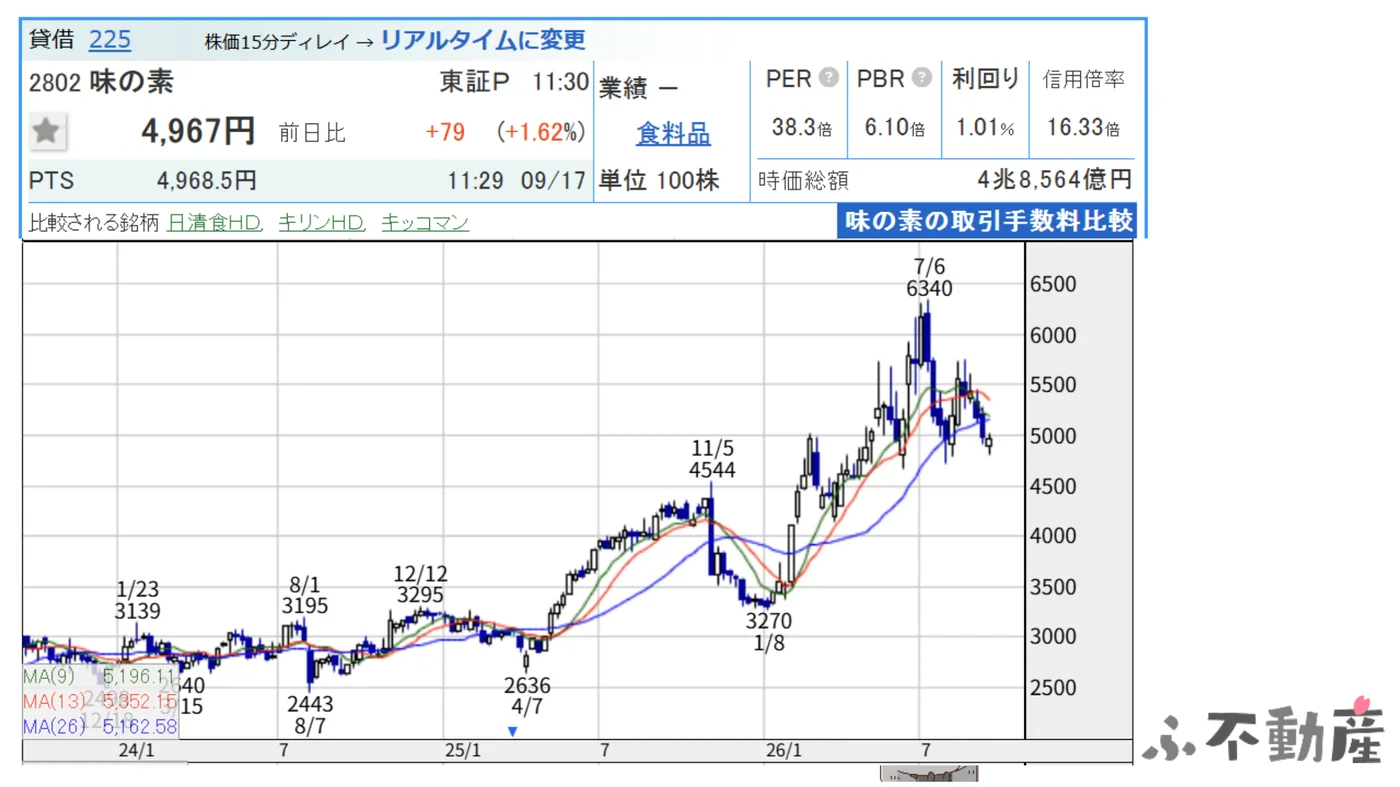This screenshot has width=1400, height=787.
Task: Open compared stock キッコマン
Action: point(425,222)
